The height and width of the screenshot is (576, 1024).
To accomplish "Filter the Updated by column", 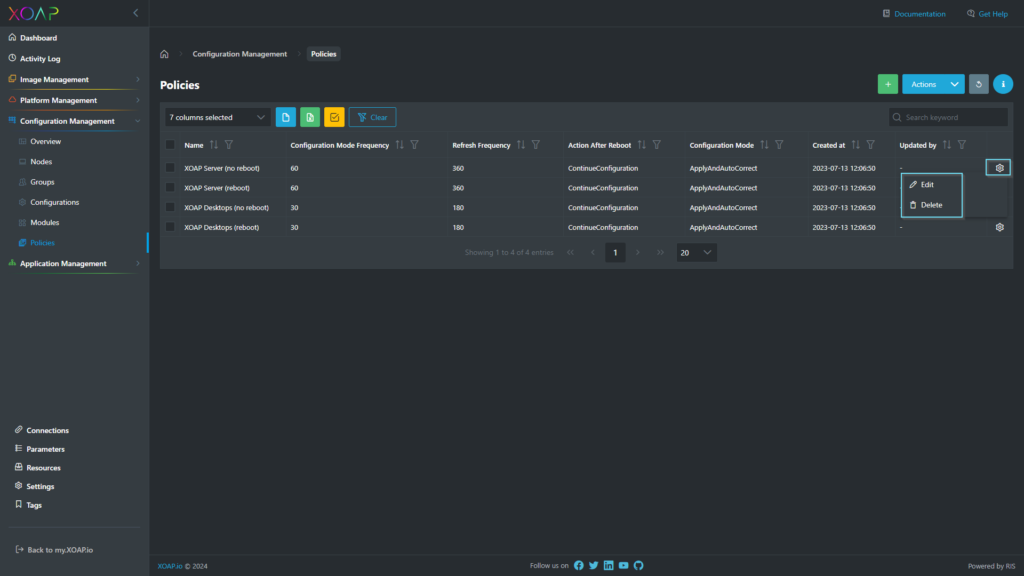I will tap(962, 145).
